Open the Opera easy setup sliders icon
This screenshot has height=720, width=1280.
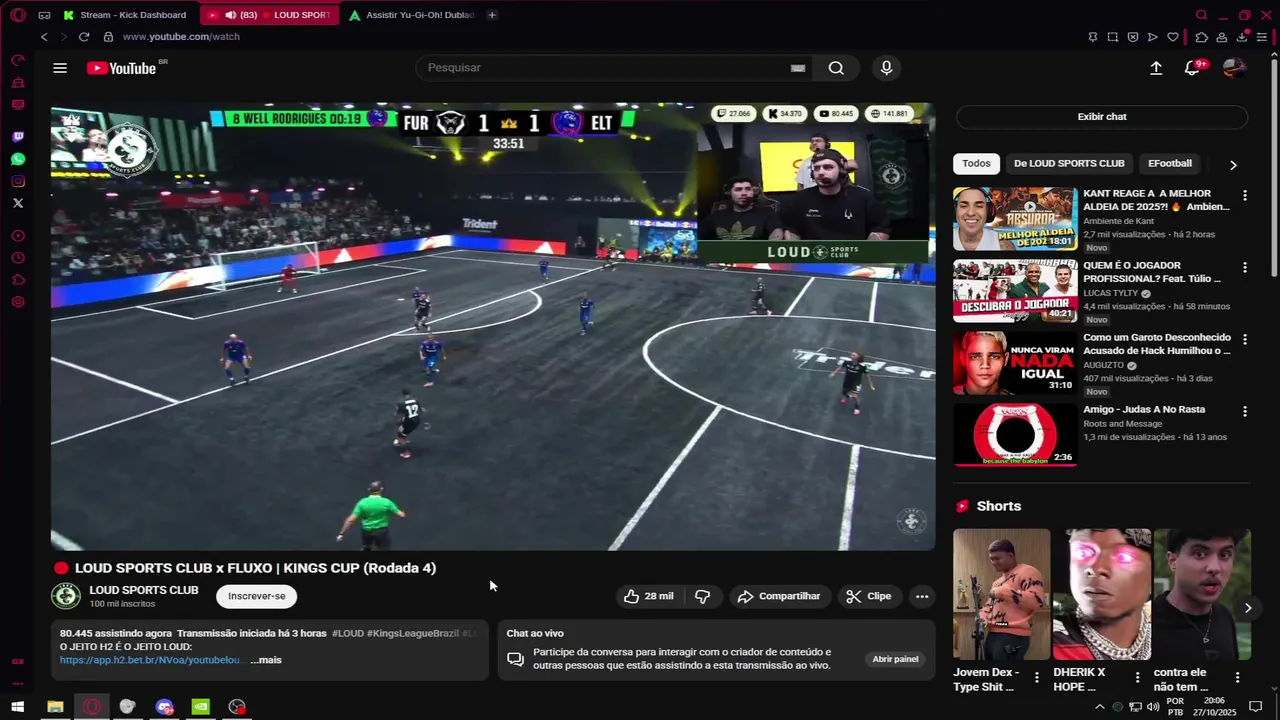(x=1262, y=37)
